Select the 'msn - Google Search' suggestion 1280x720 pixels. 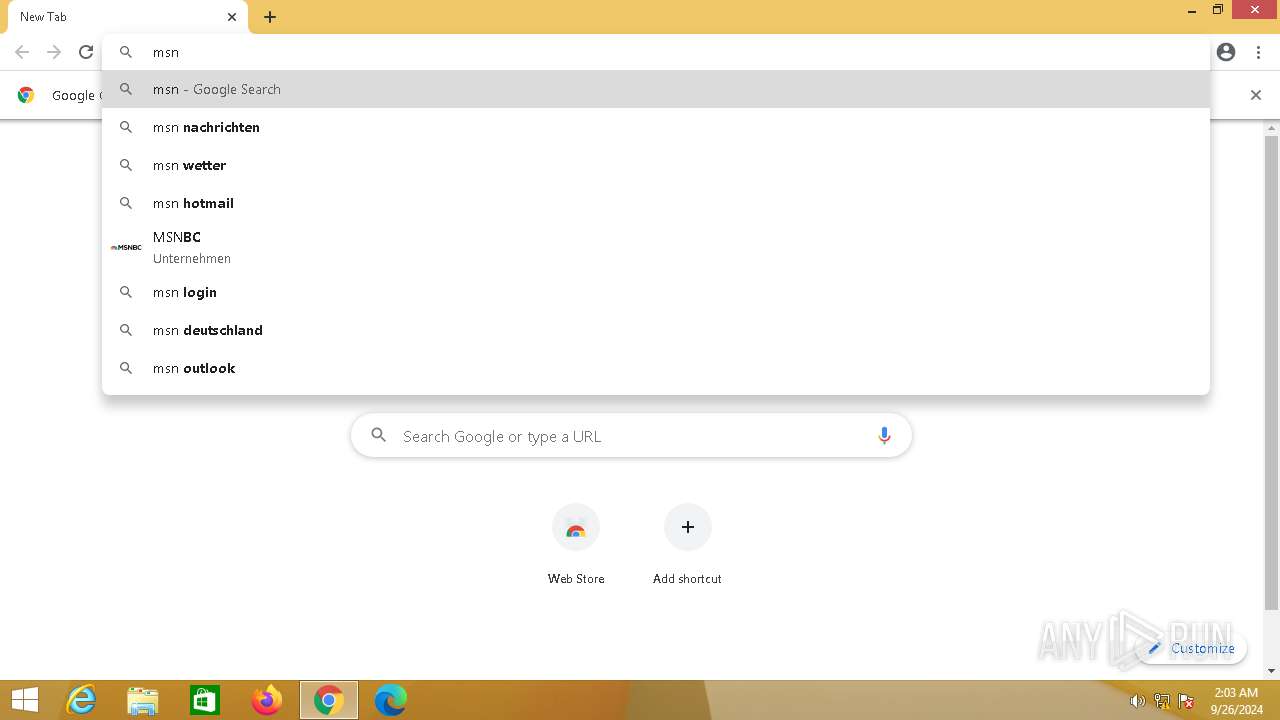(x=656, y=89)
